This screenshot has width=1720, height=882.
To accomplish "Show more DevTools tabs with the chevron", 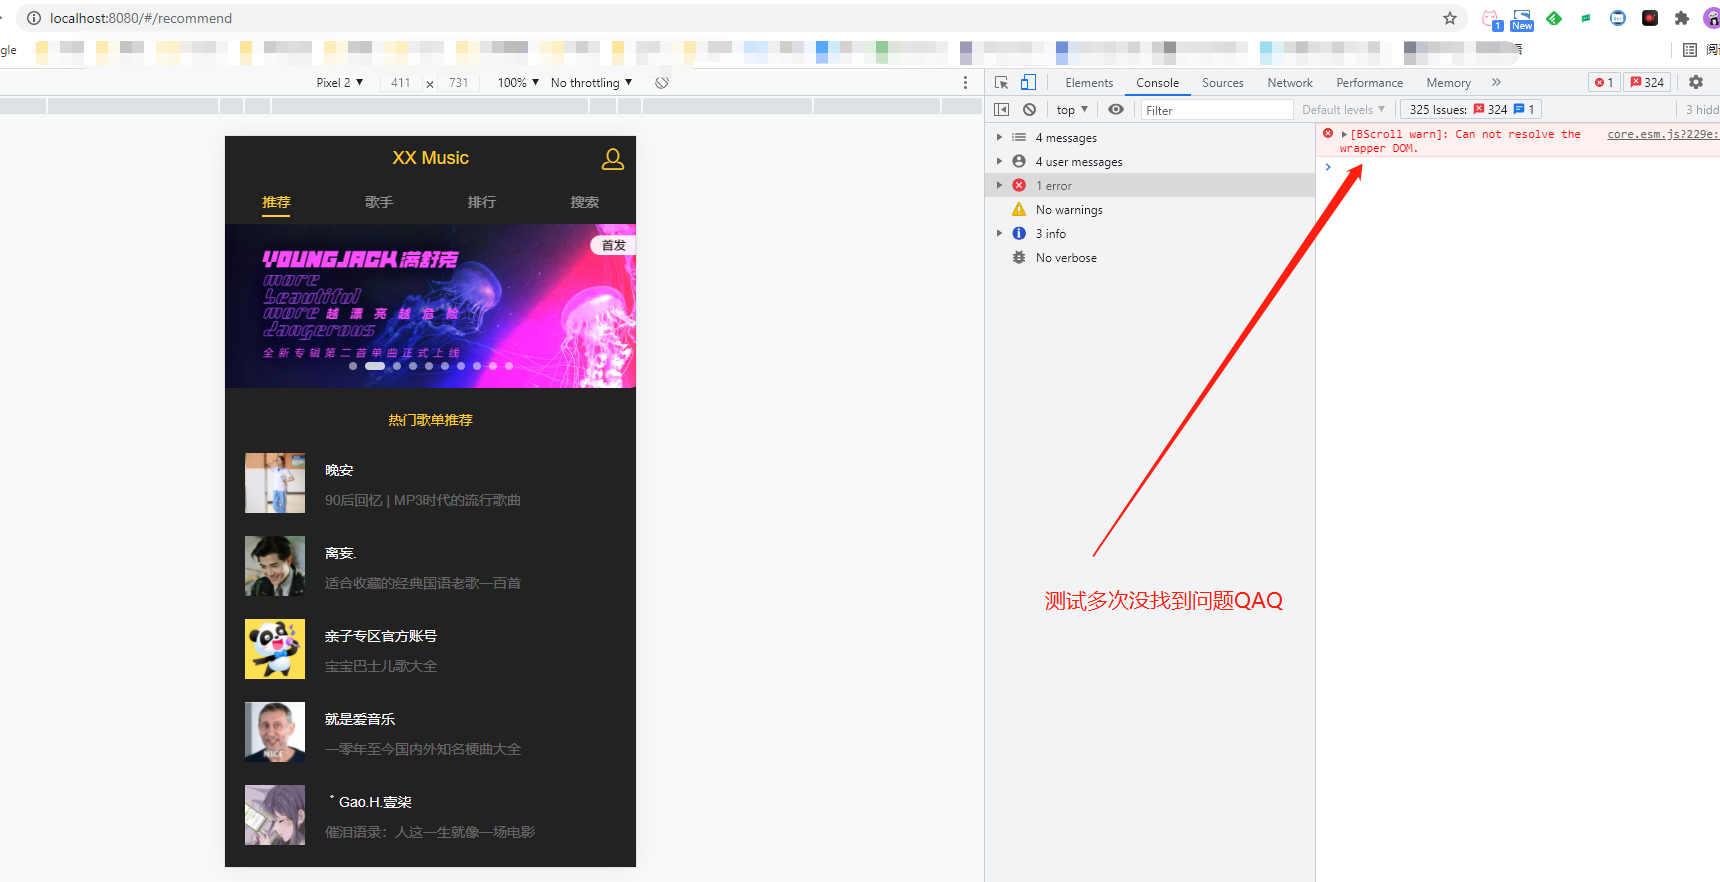I will click(x=1496, y=83).
